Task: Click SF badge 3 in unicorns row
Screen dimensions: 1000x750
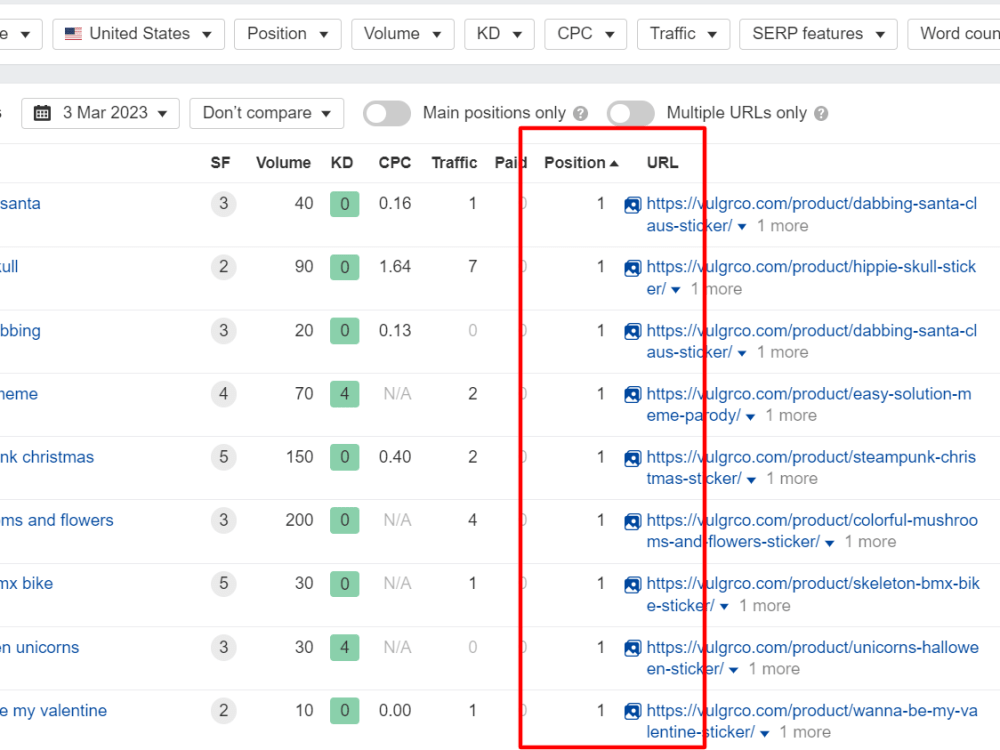Action: coord(223,648)
